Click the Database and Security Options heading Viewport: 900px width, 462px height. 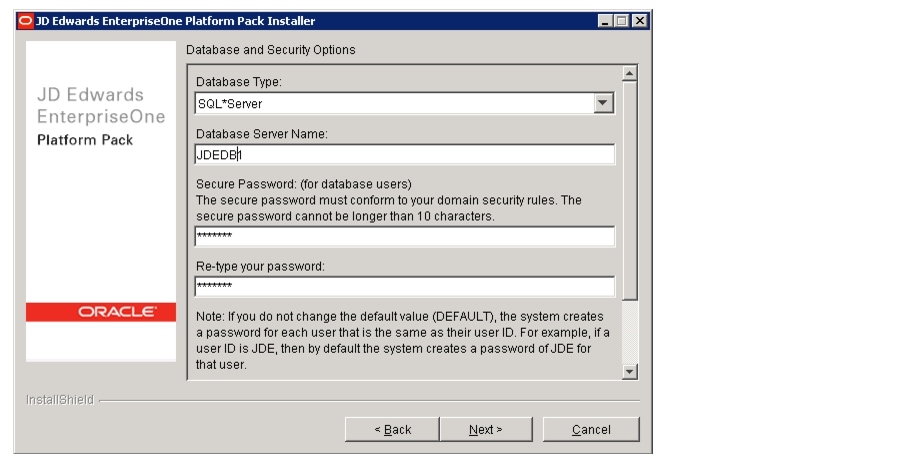[x=270, y=50]
